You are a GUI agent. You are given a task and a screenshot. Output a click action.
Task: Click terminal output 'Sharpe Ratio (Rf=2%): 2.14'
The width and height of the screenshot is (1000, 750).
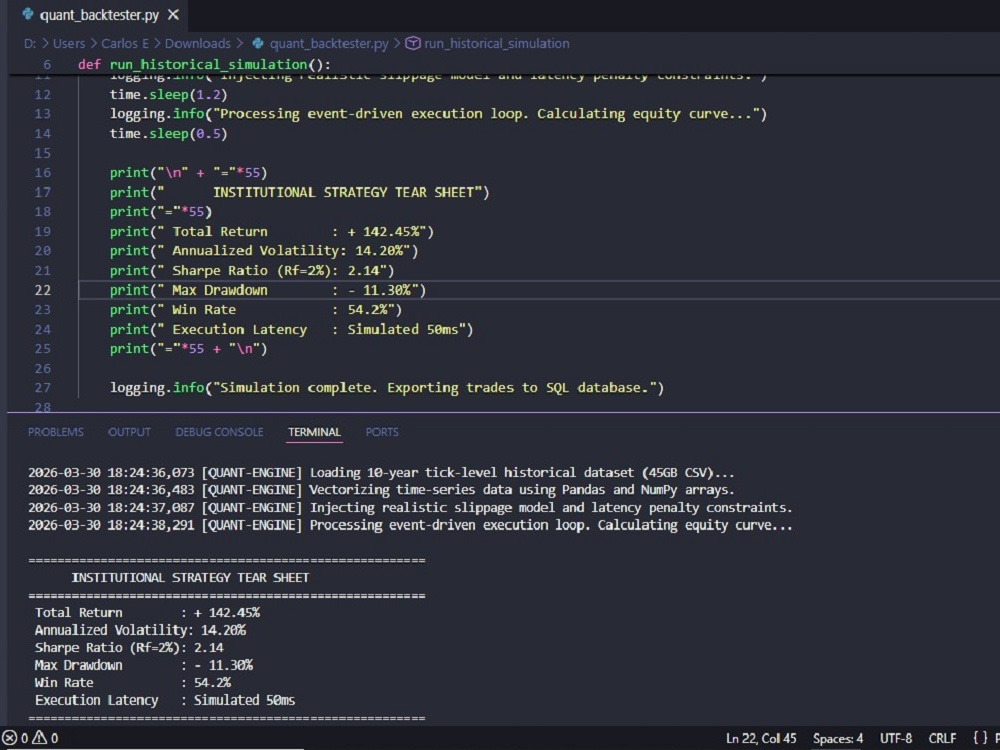click(x=129, y=647)
